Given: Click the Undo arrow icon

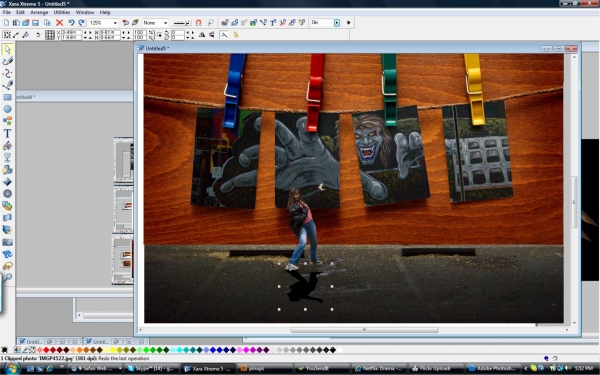Looking at the screenshot, I should (71, 23).
